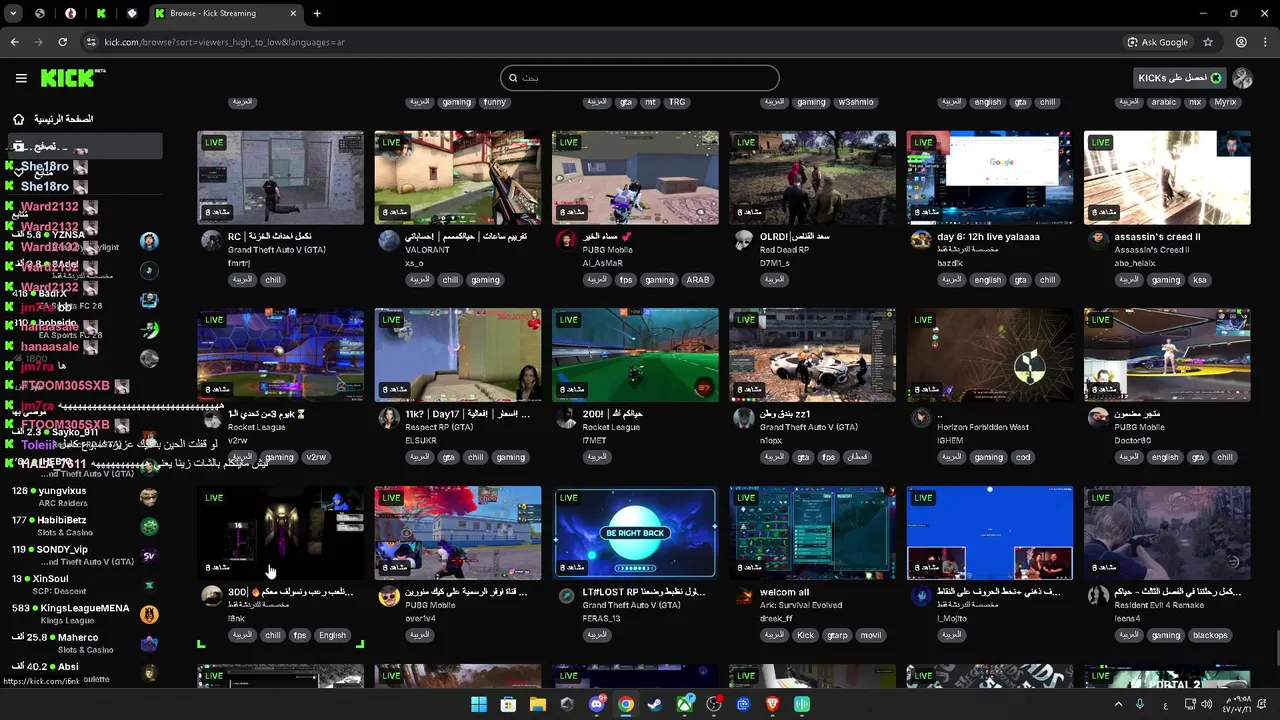Click the home icon beside الصفحة الرئيسية
This screenshot has width=1280, height=720.
click(x=18, y=119)
